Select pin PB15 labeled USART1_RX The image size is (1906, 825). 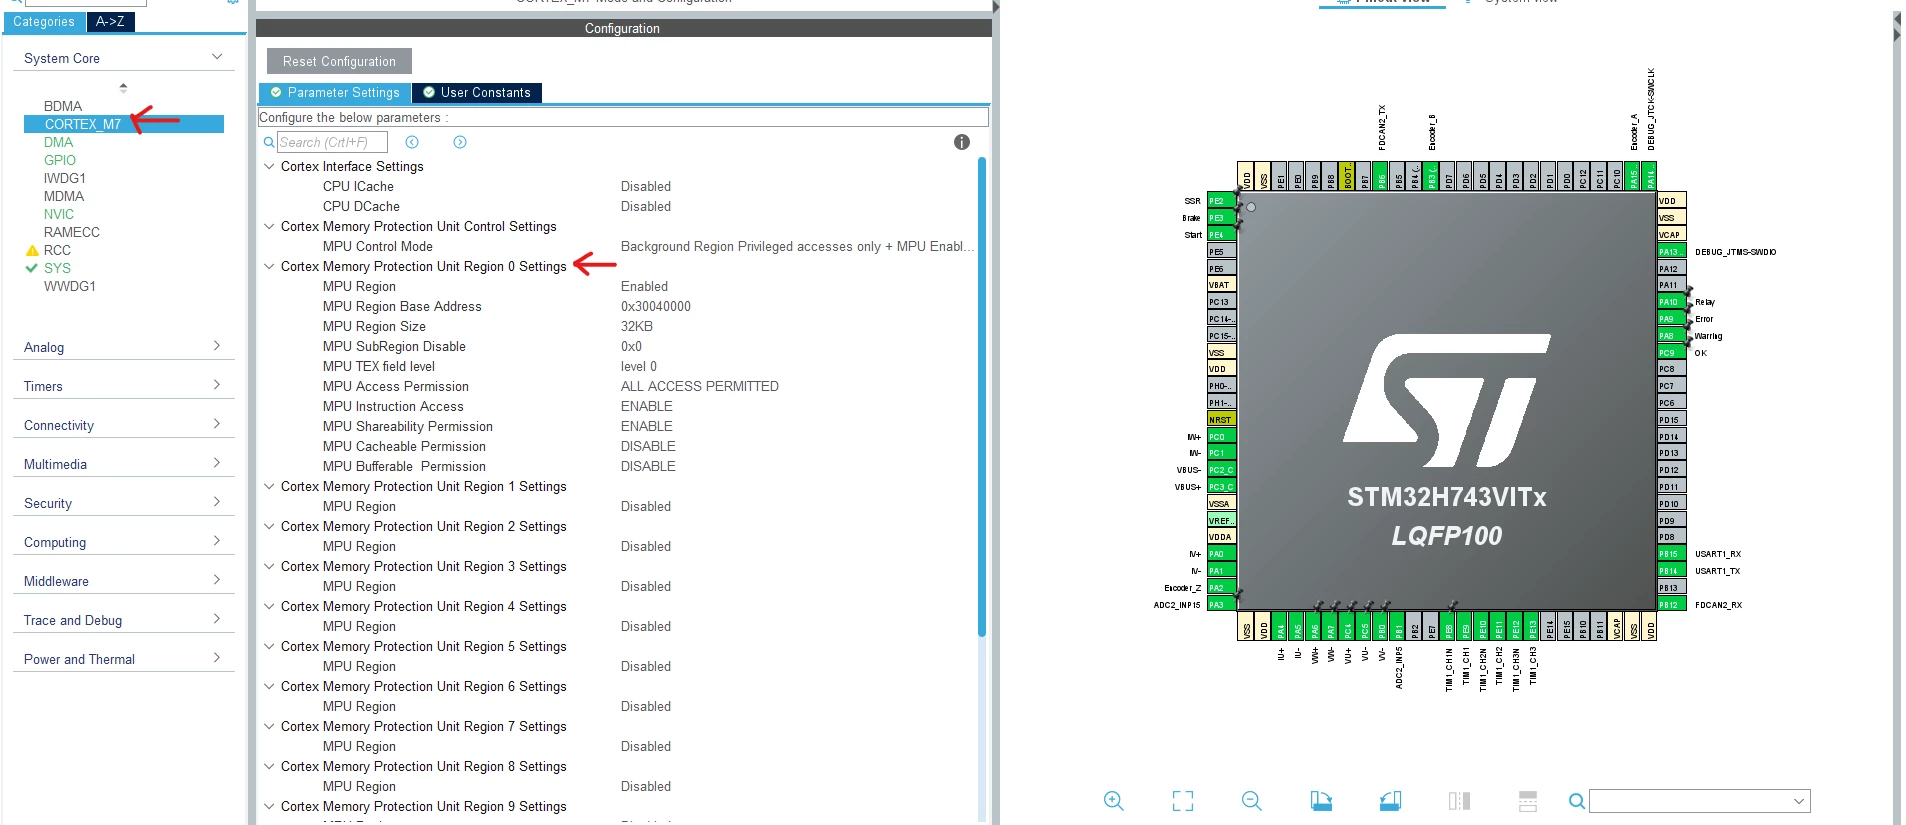point(1671,554)
